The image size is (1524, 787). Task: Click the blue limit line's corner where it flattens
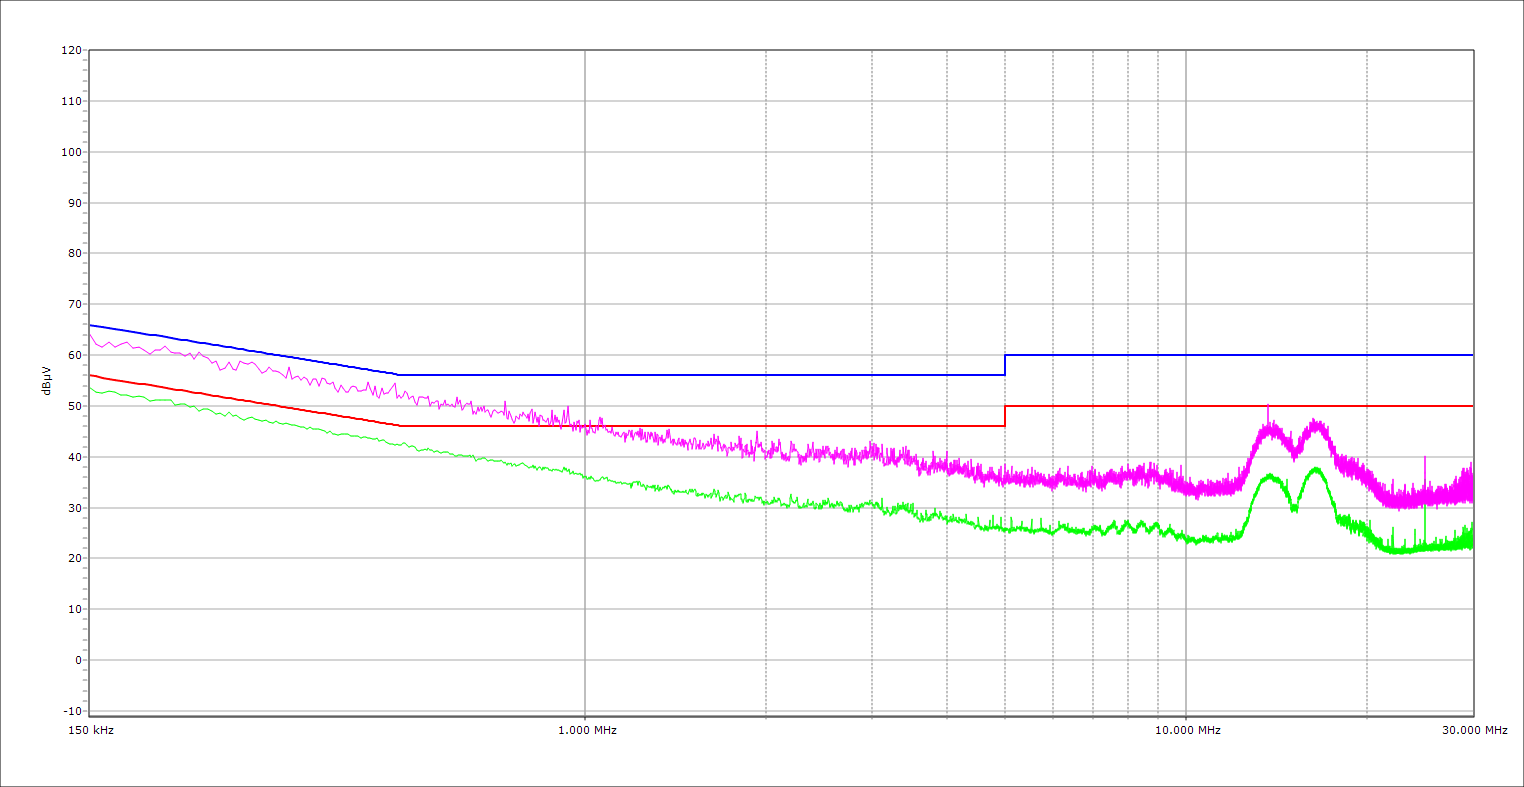coord(400,375)
